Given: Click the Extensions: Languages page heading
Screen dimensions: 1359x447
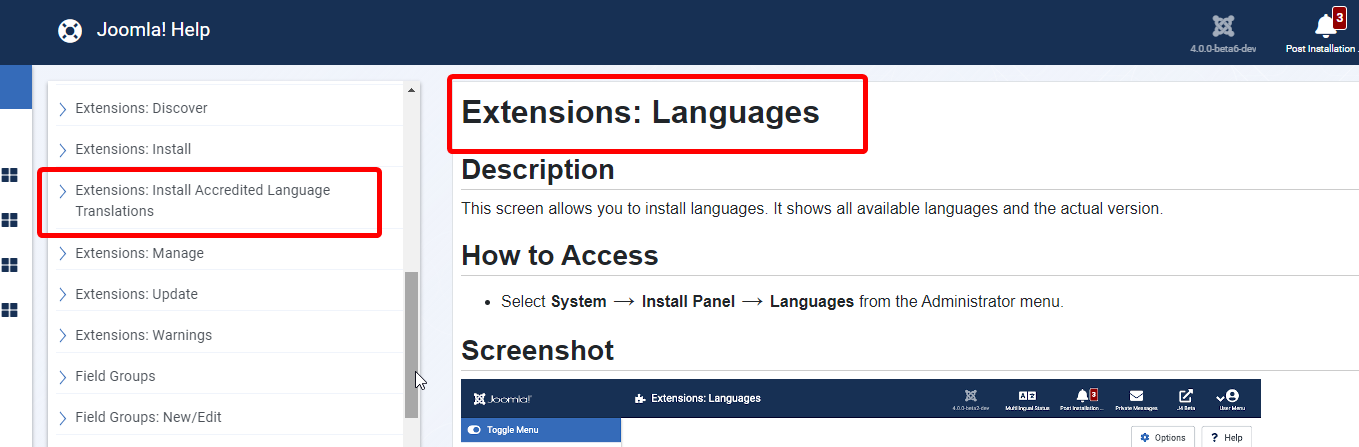Looking at the screenshot, I should pos(640,112).
